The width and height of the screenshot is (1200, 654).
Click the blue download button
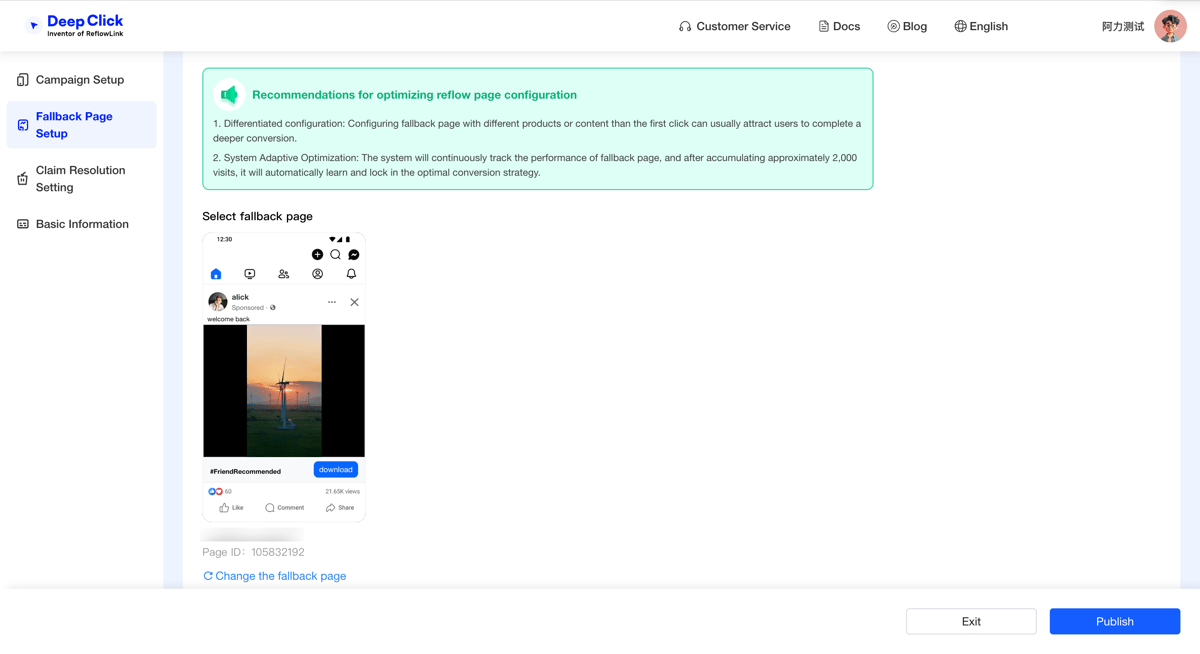pyautogui.click(x=336, y=470)
